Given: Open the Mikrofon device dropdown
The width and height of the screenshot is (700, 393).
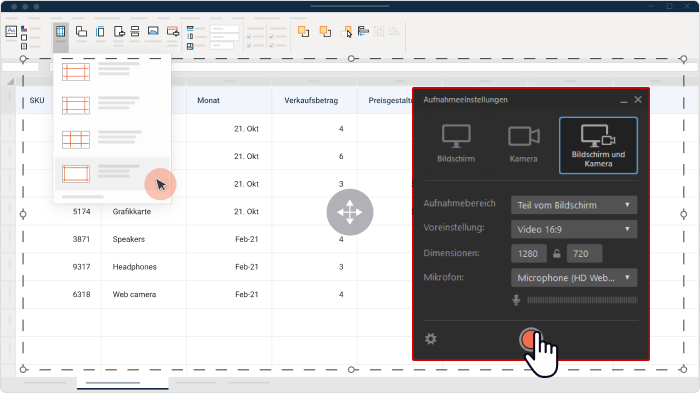Looking at the screenshot, I should point(574,278).
